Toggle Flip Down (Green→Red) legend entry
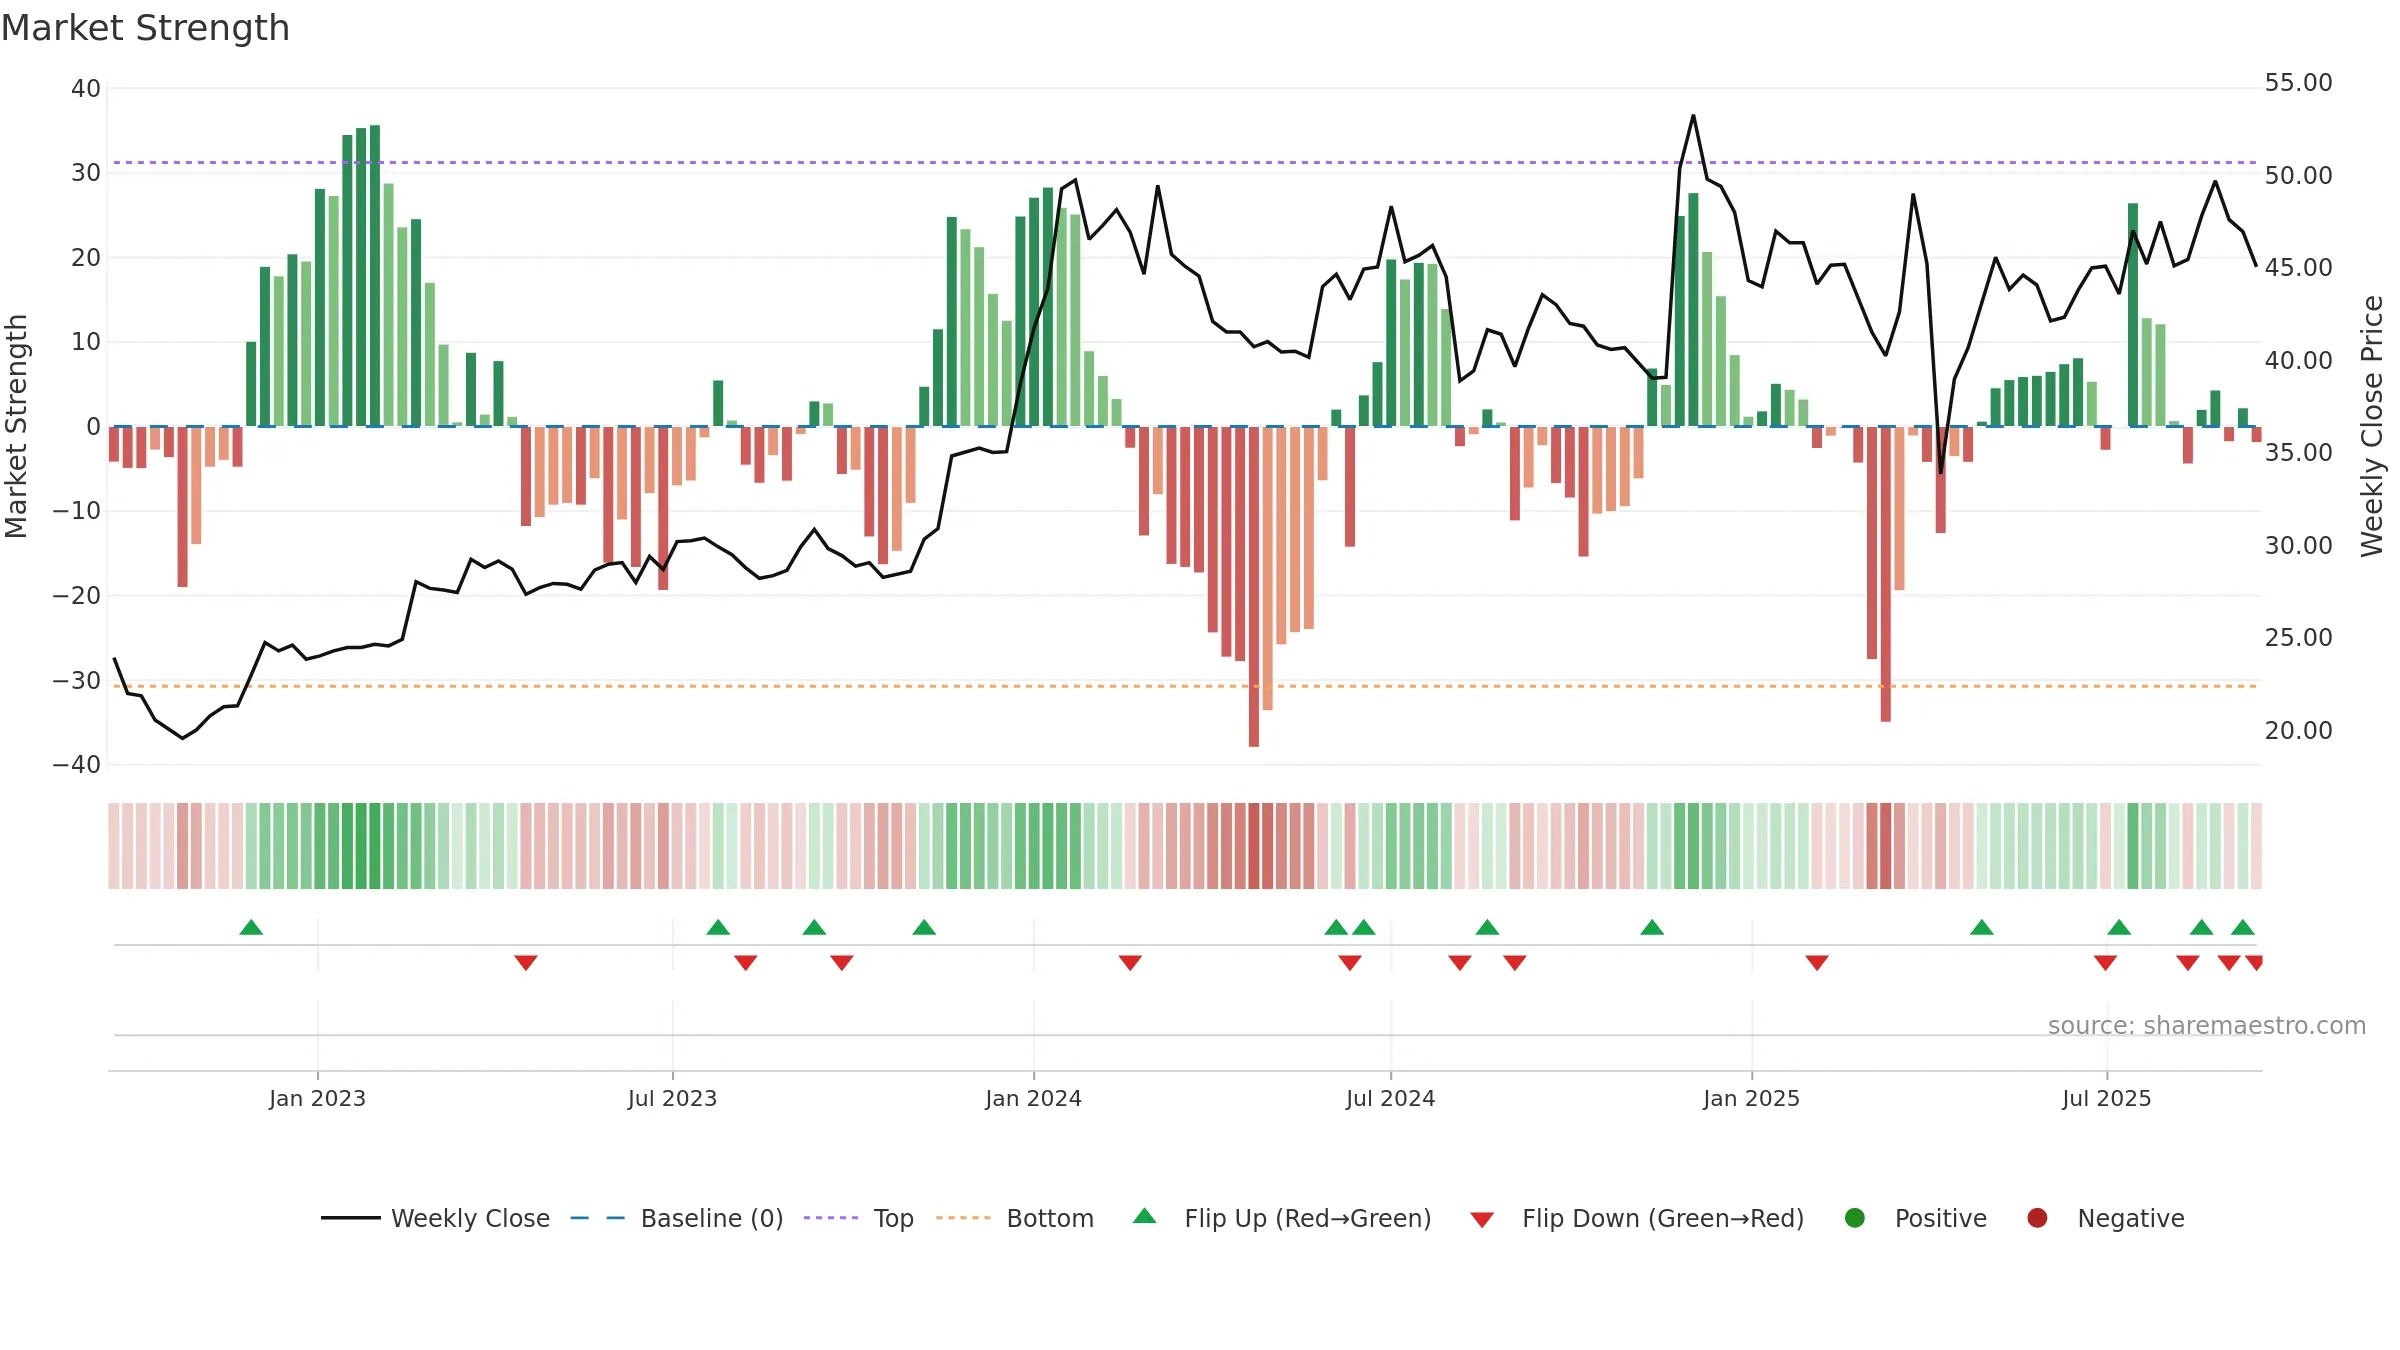The height and width of the screenshot is (1350, 2400). 1637,1218
